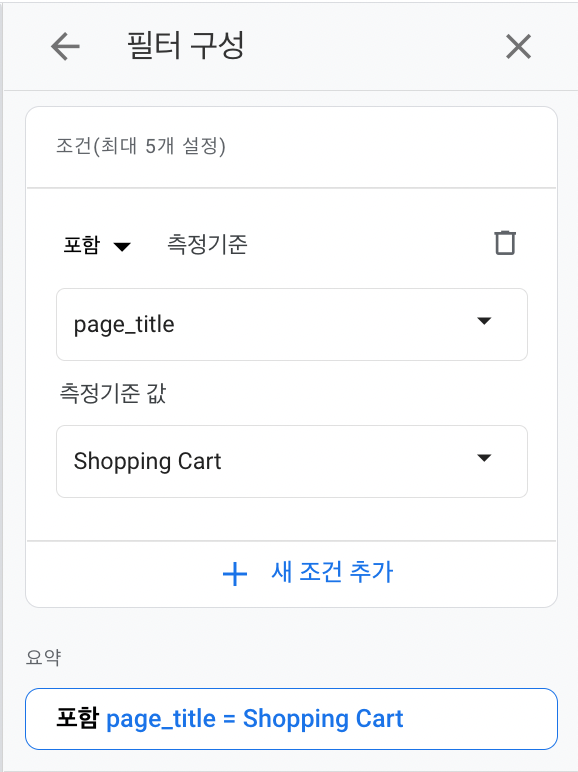Click the 필터 구성 panel title
Image resolution: width=578 pixels, height=772 pixels.
pos(186,45)
